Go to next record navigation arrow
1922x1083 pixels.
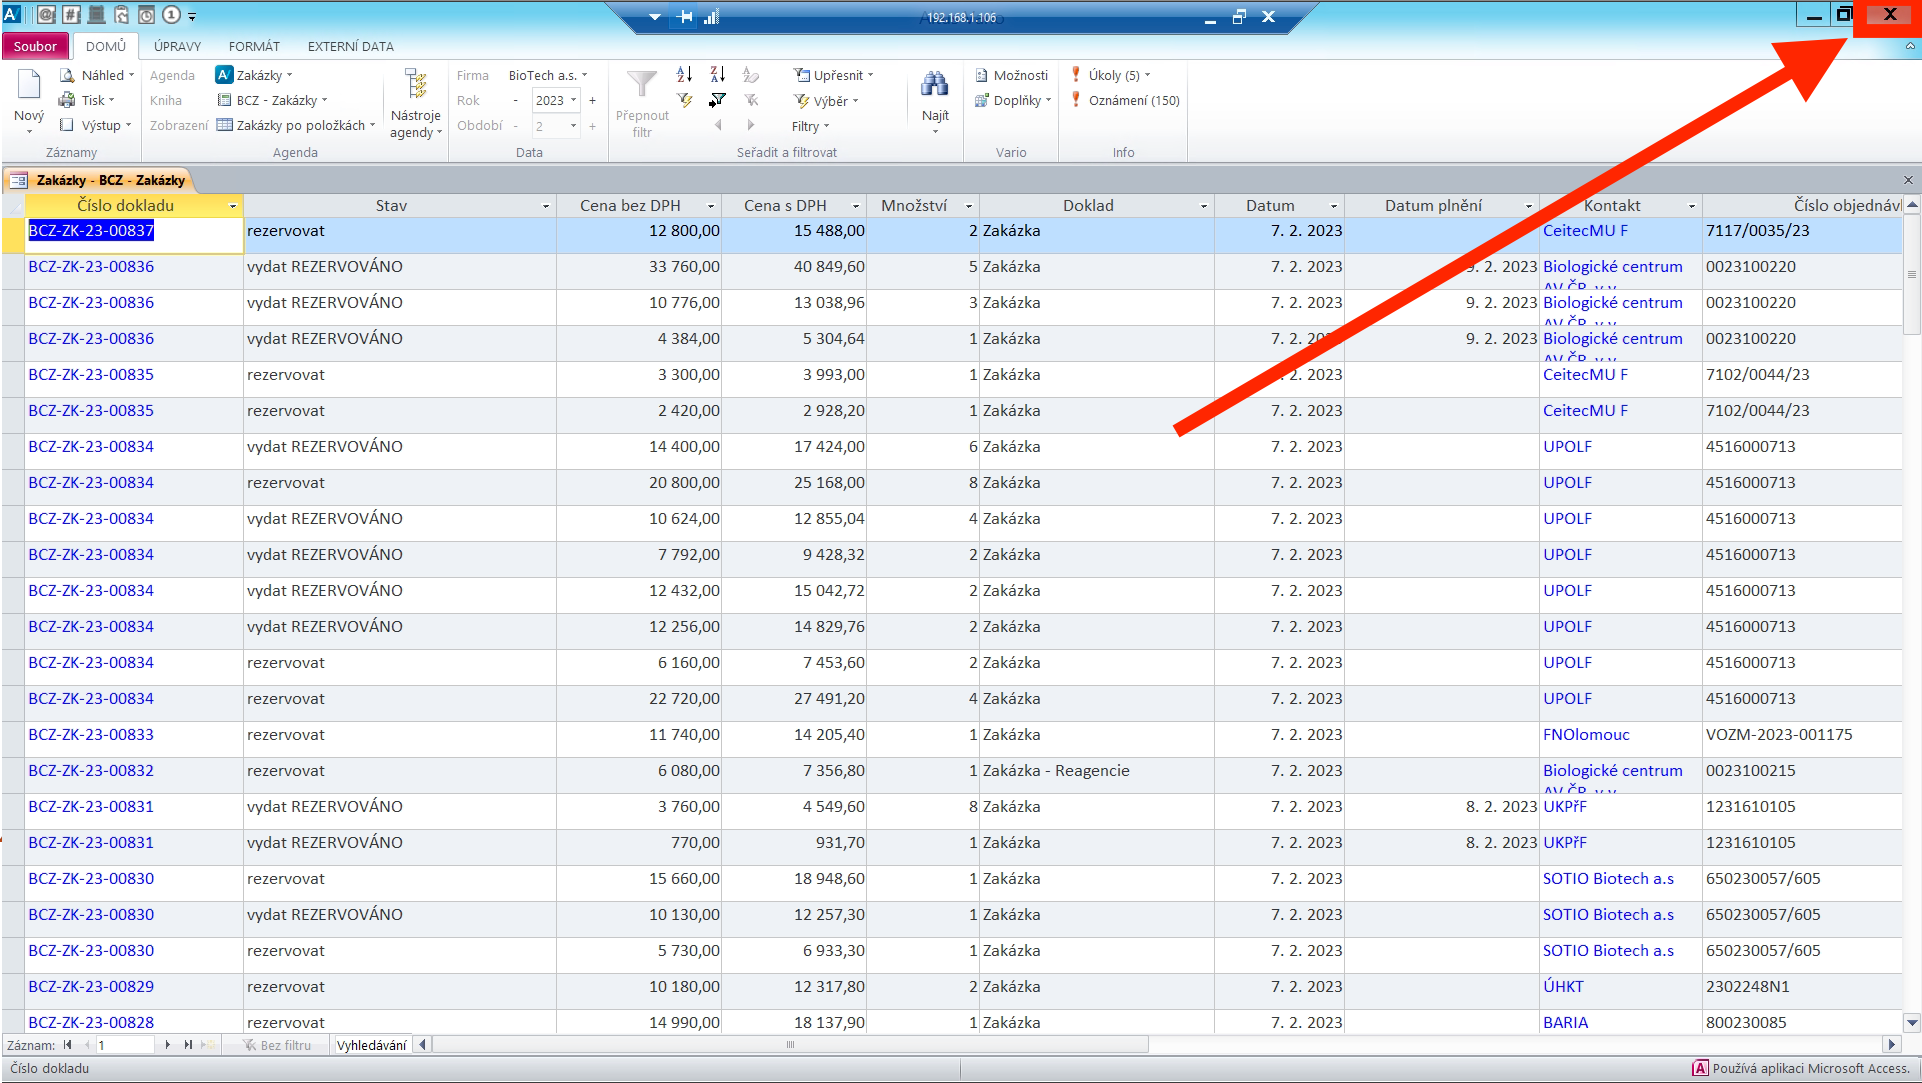pyautogui.click(x=167, y=1045)
